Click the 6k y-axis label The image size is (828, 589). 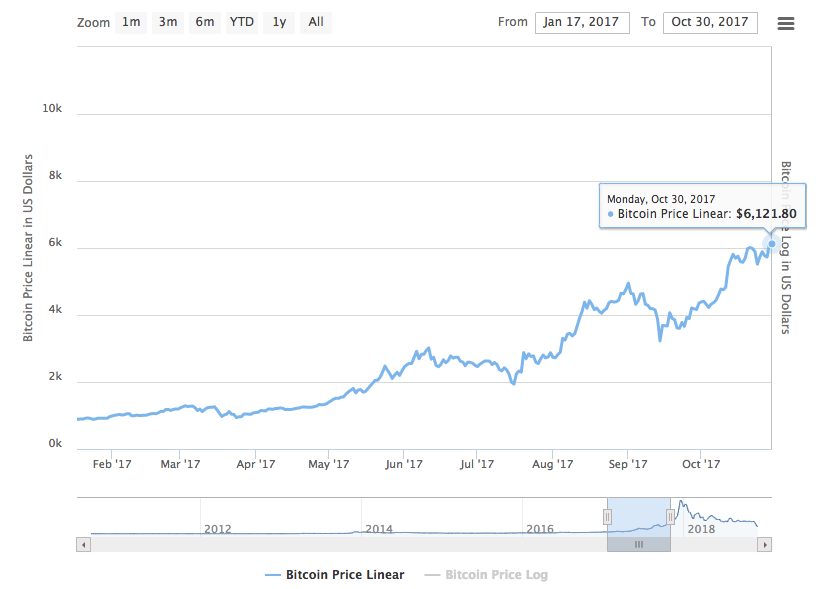point(55,242)
